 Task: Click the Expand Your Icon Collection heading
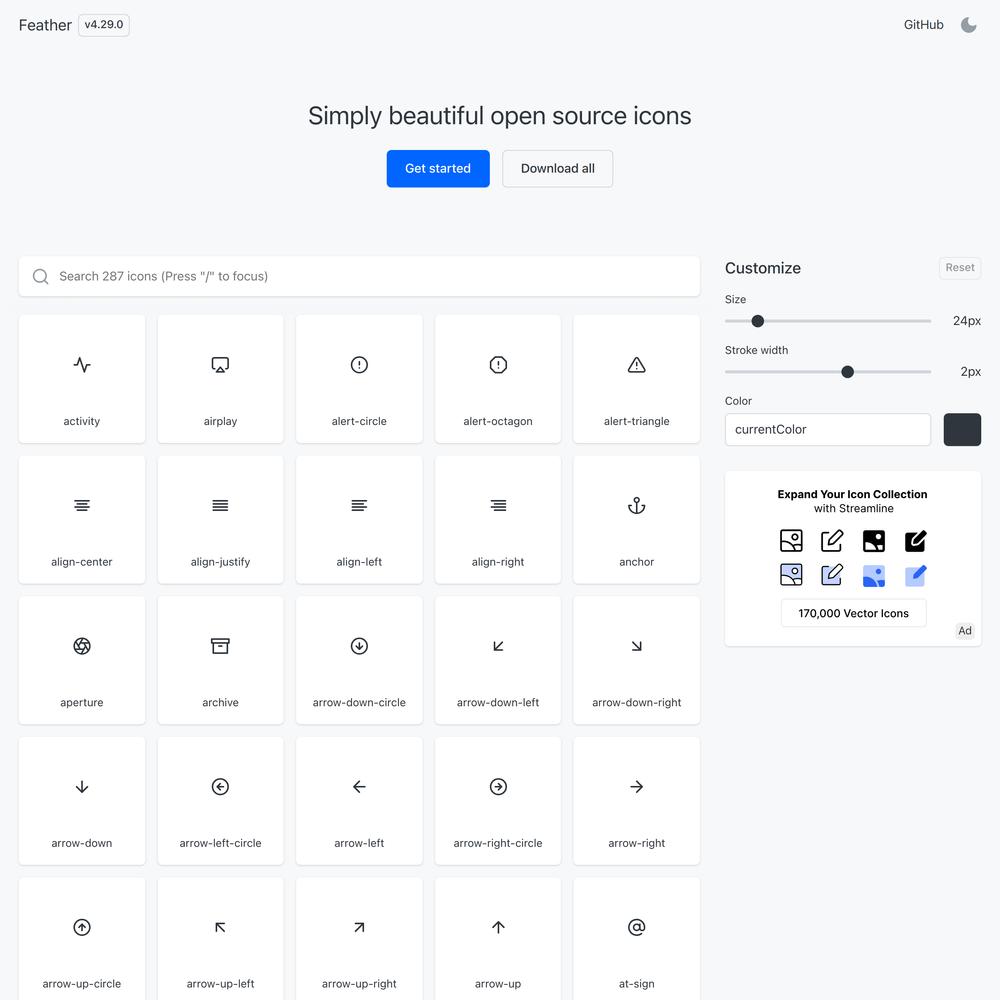(852, 494)
